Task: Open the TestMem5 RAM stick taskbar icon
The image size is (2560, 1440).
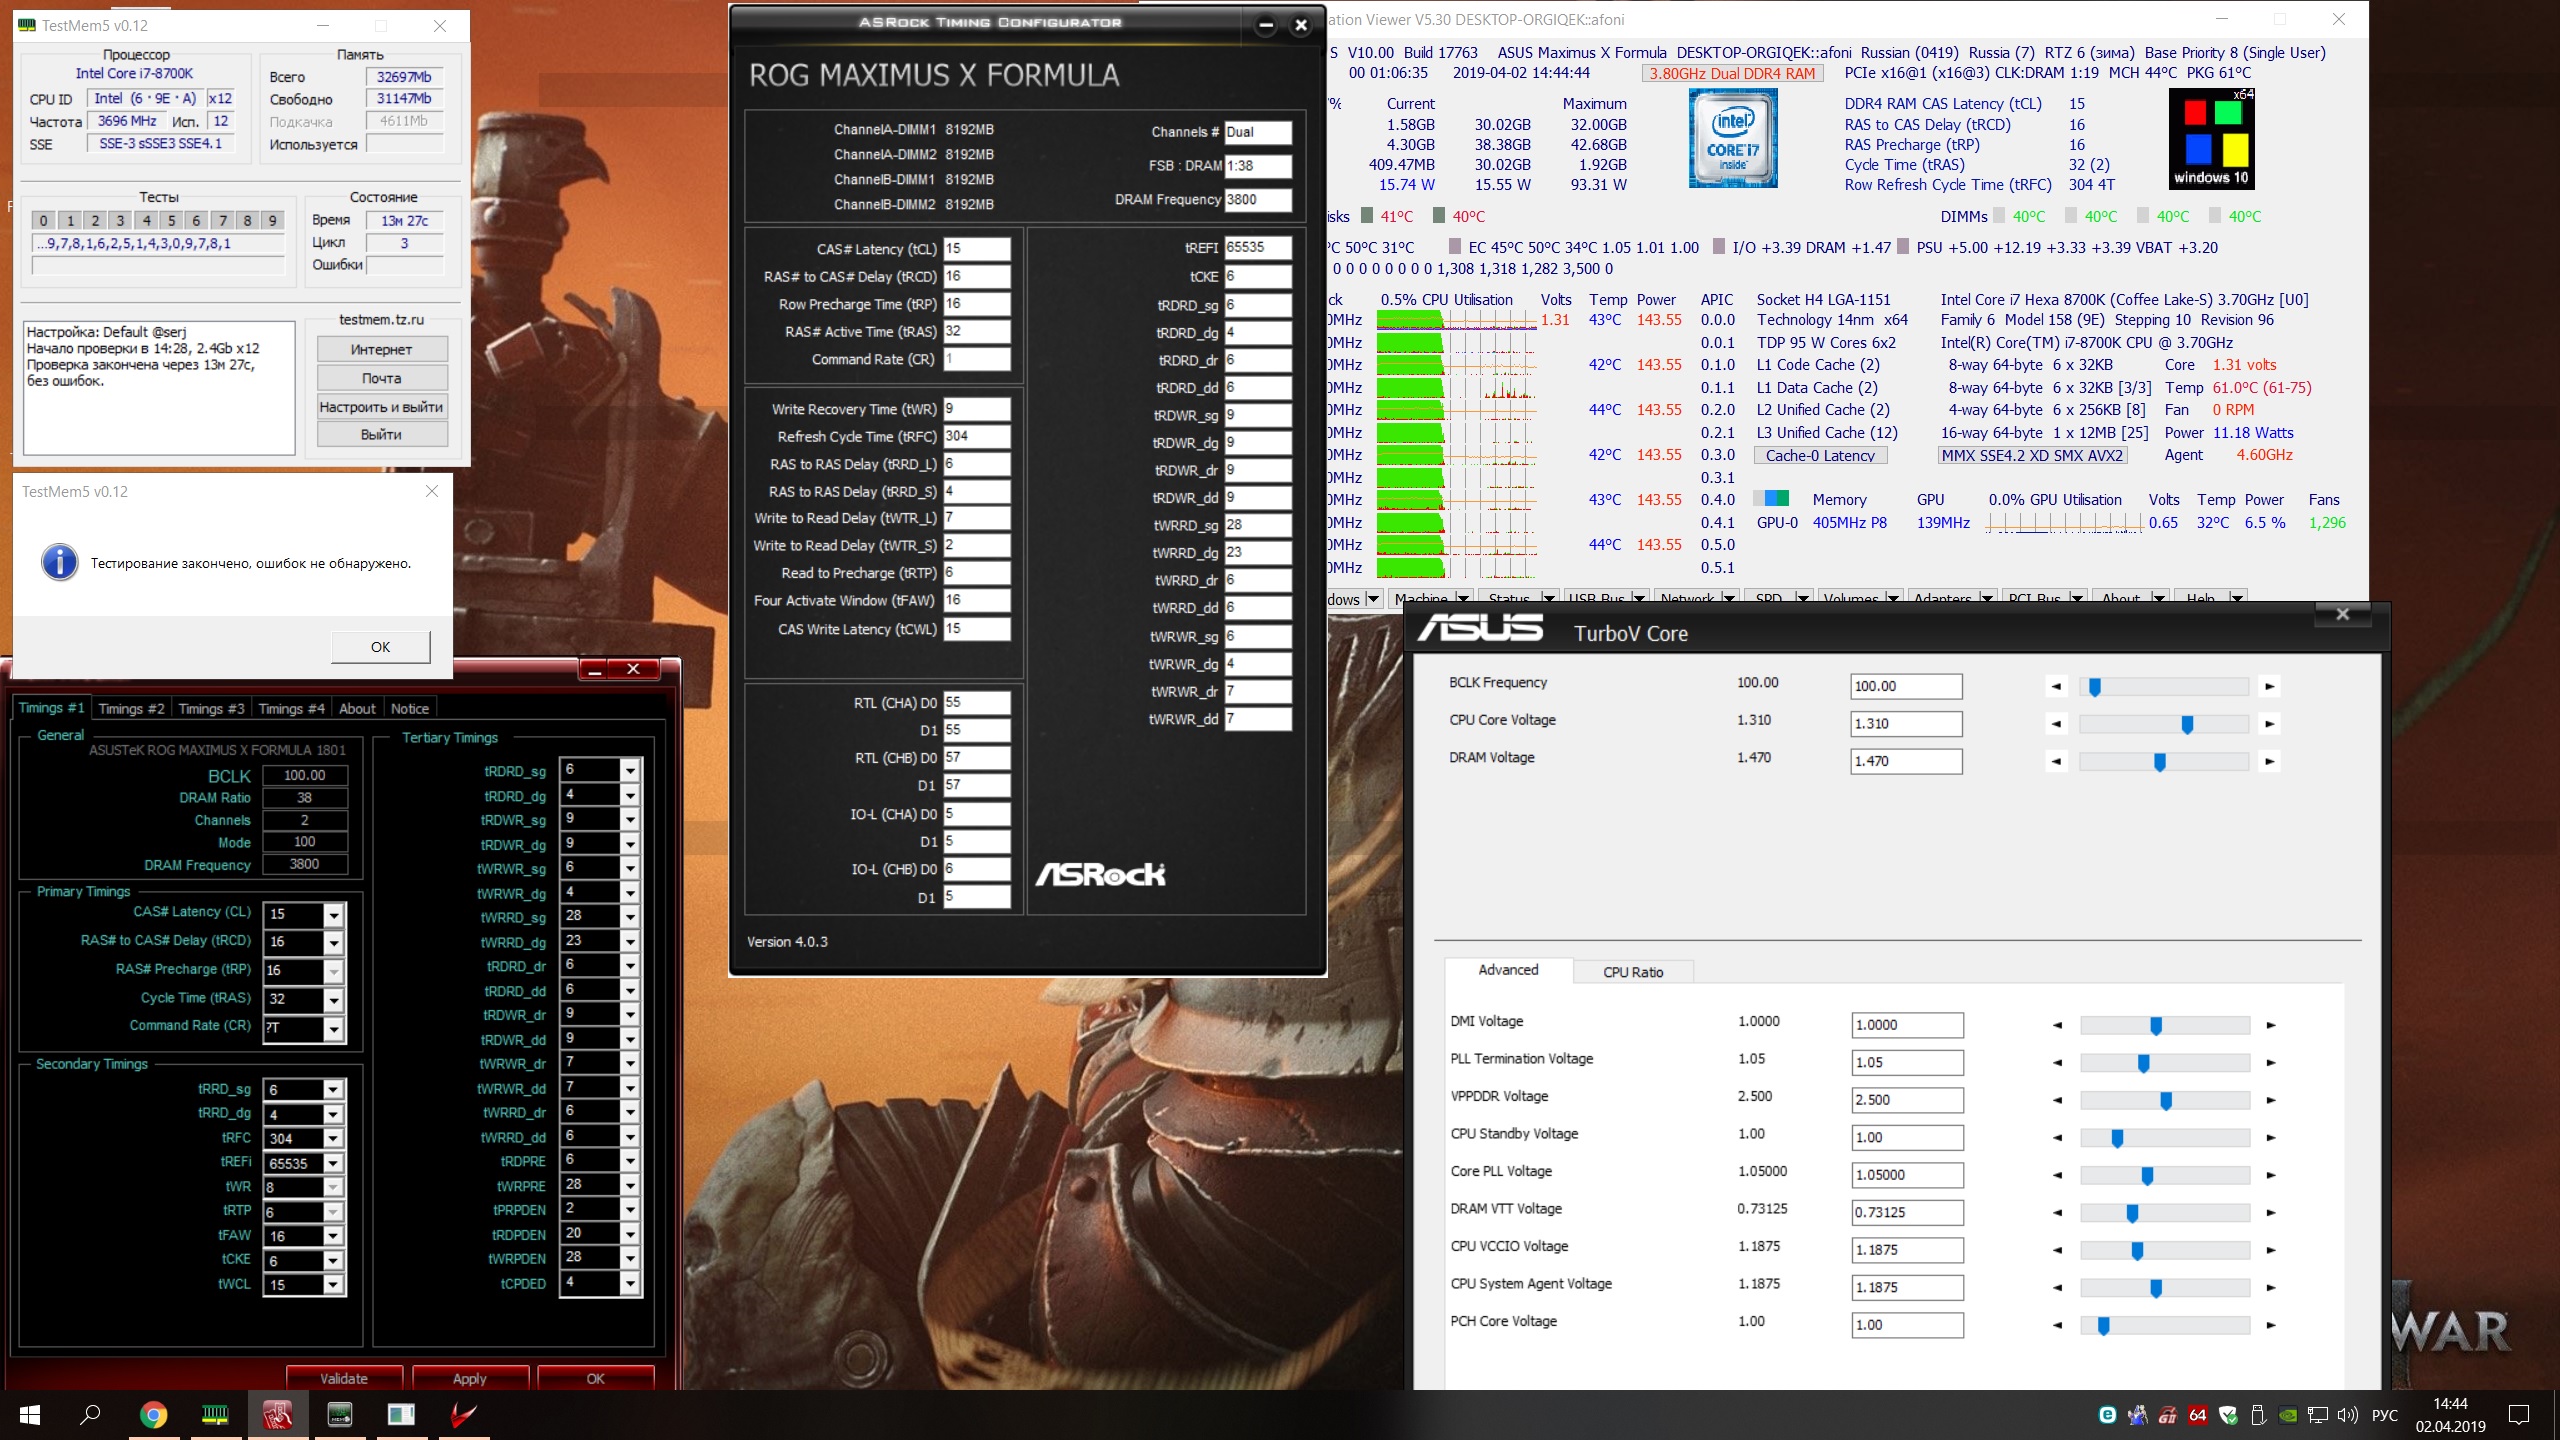Action: pyautogui.click(x=215, y=1414)
